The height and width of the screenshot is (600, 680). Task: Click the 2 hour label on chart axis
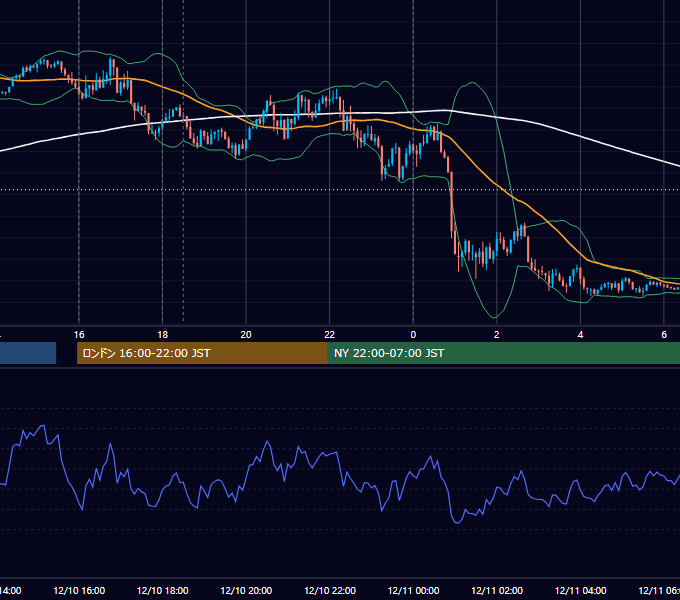pos(497,335)
